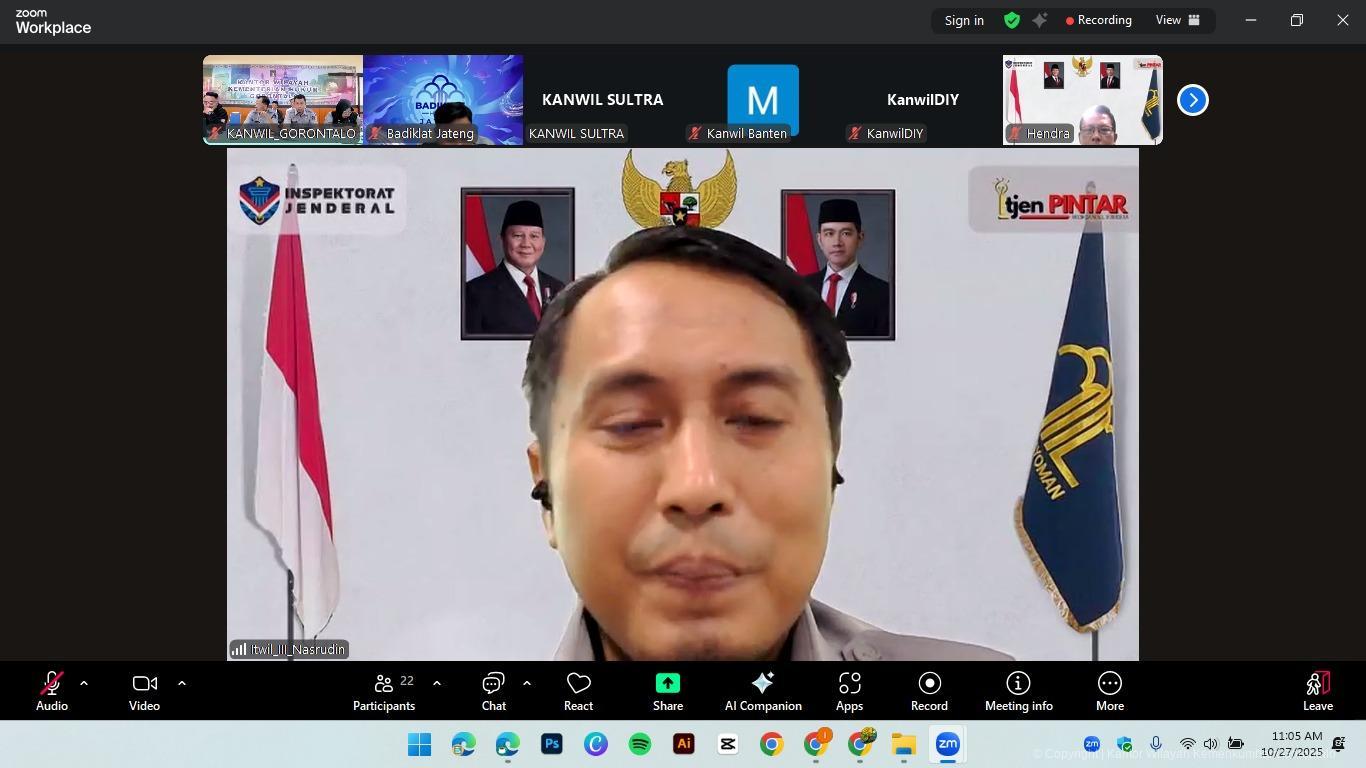Click the green Share screen button

coord(667,691)
